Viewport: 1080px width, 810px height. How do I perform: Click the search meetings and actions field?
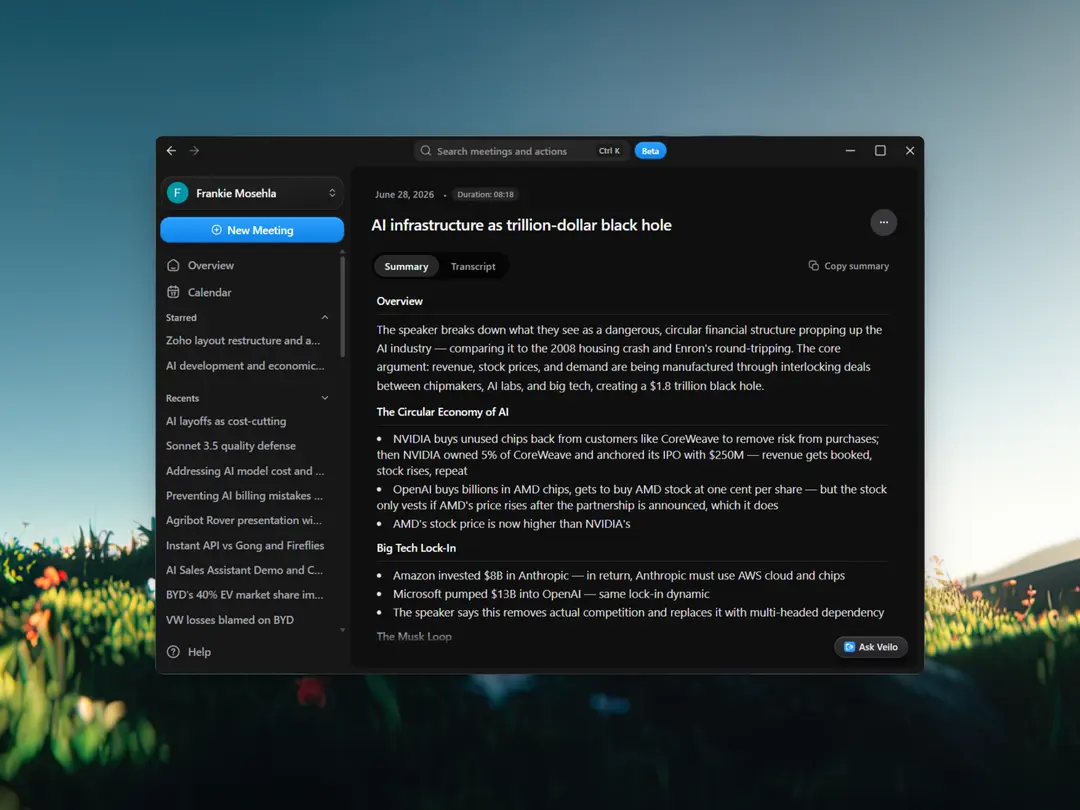point(522,151)
